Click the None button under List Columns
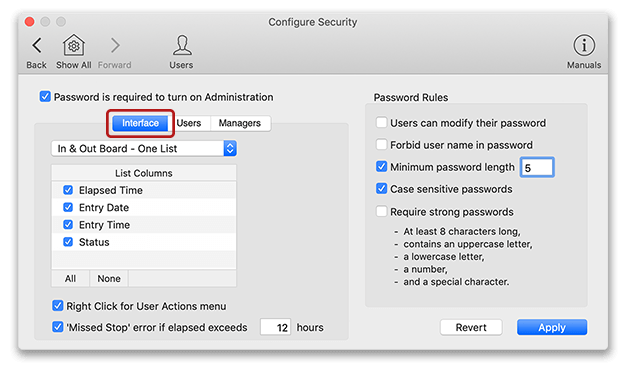The image size is (625, 366). (x=109, y=278)
